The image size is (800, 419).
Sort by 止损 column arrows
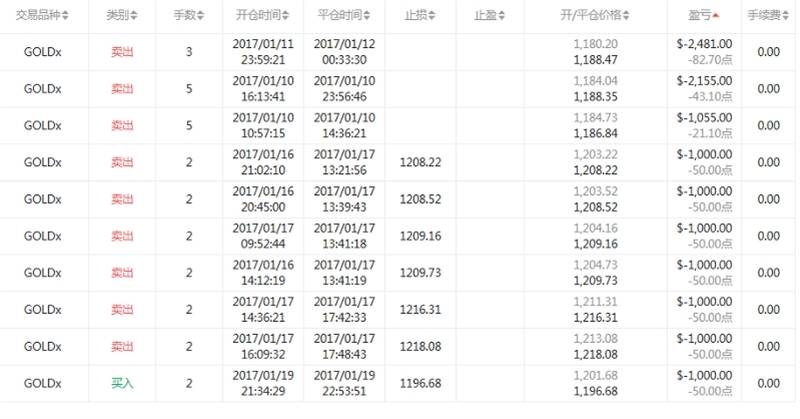pyautogui.click(x=432, y=16)
